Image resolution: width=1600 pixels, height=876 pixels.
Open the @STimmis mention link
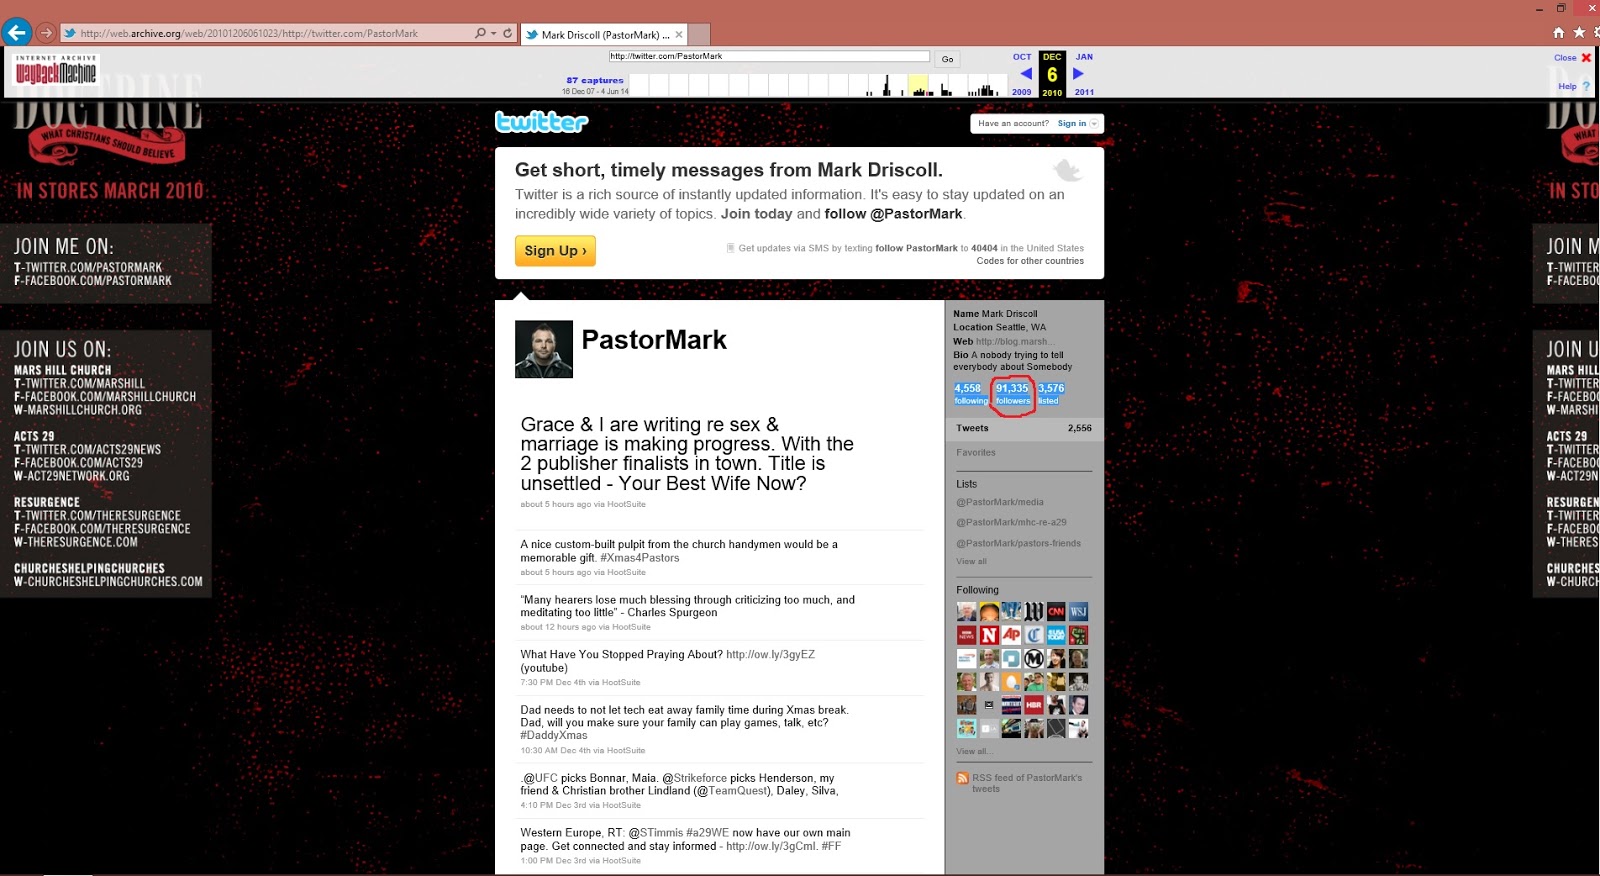[655, 833]
